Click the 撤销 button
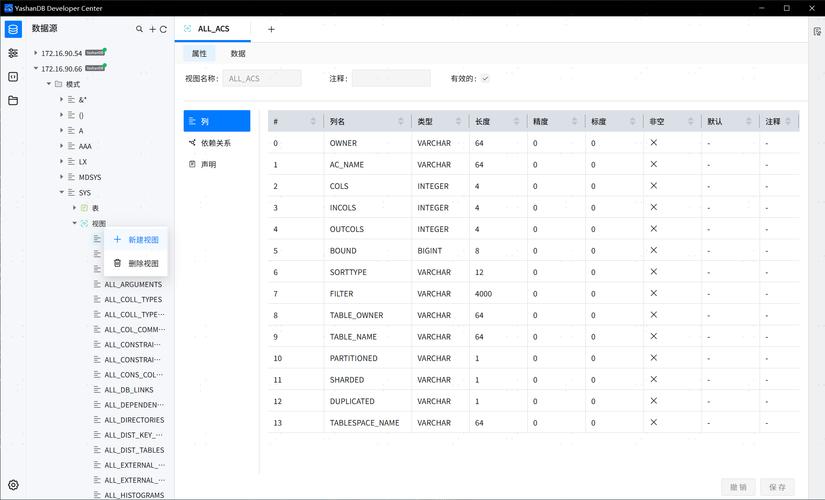The width and height of the screenshot is (825, 500). click(x=738, y=487)
